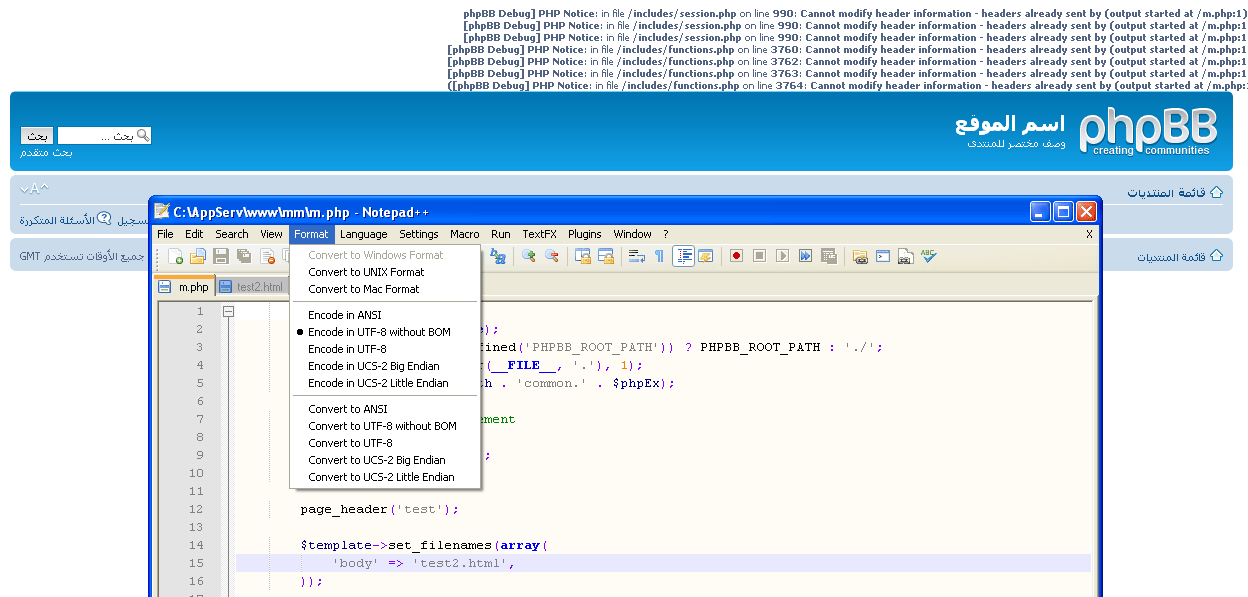Select Encode in ANSI
Screen dimensions: 1248x597
[x=345, y=315]
